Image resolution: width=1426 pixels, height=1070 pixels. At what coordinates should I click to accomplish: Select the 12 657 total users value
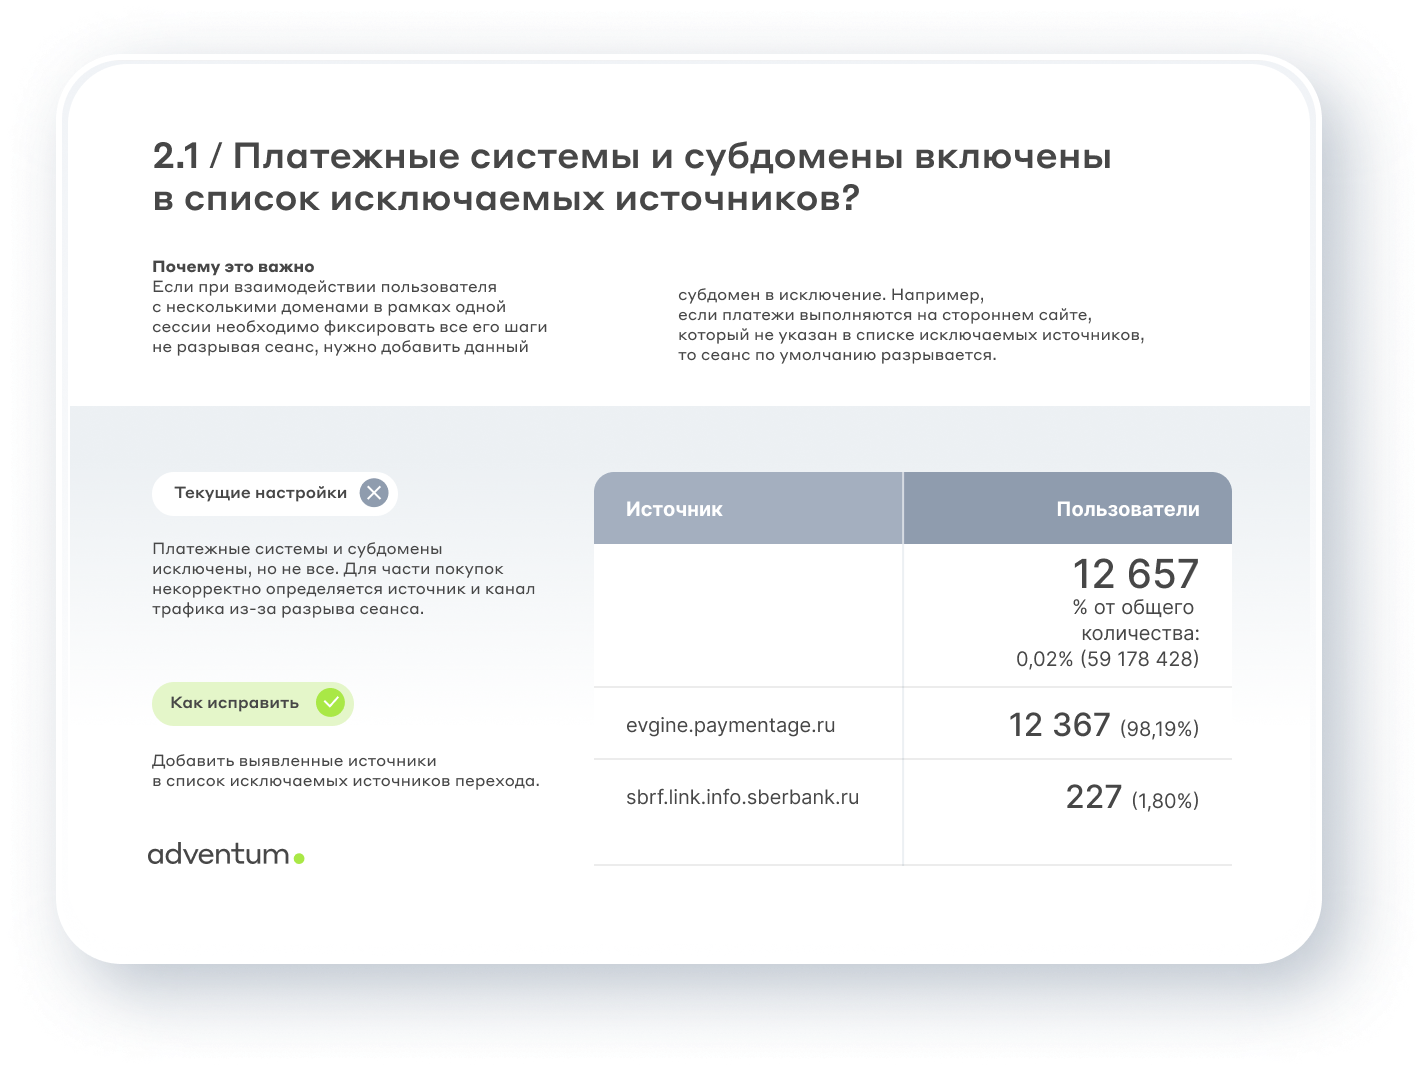pos(1135,573)
